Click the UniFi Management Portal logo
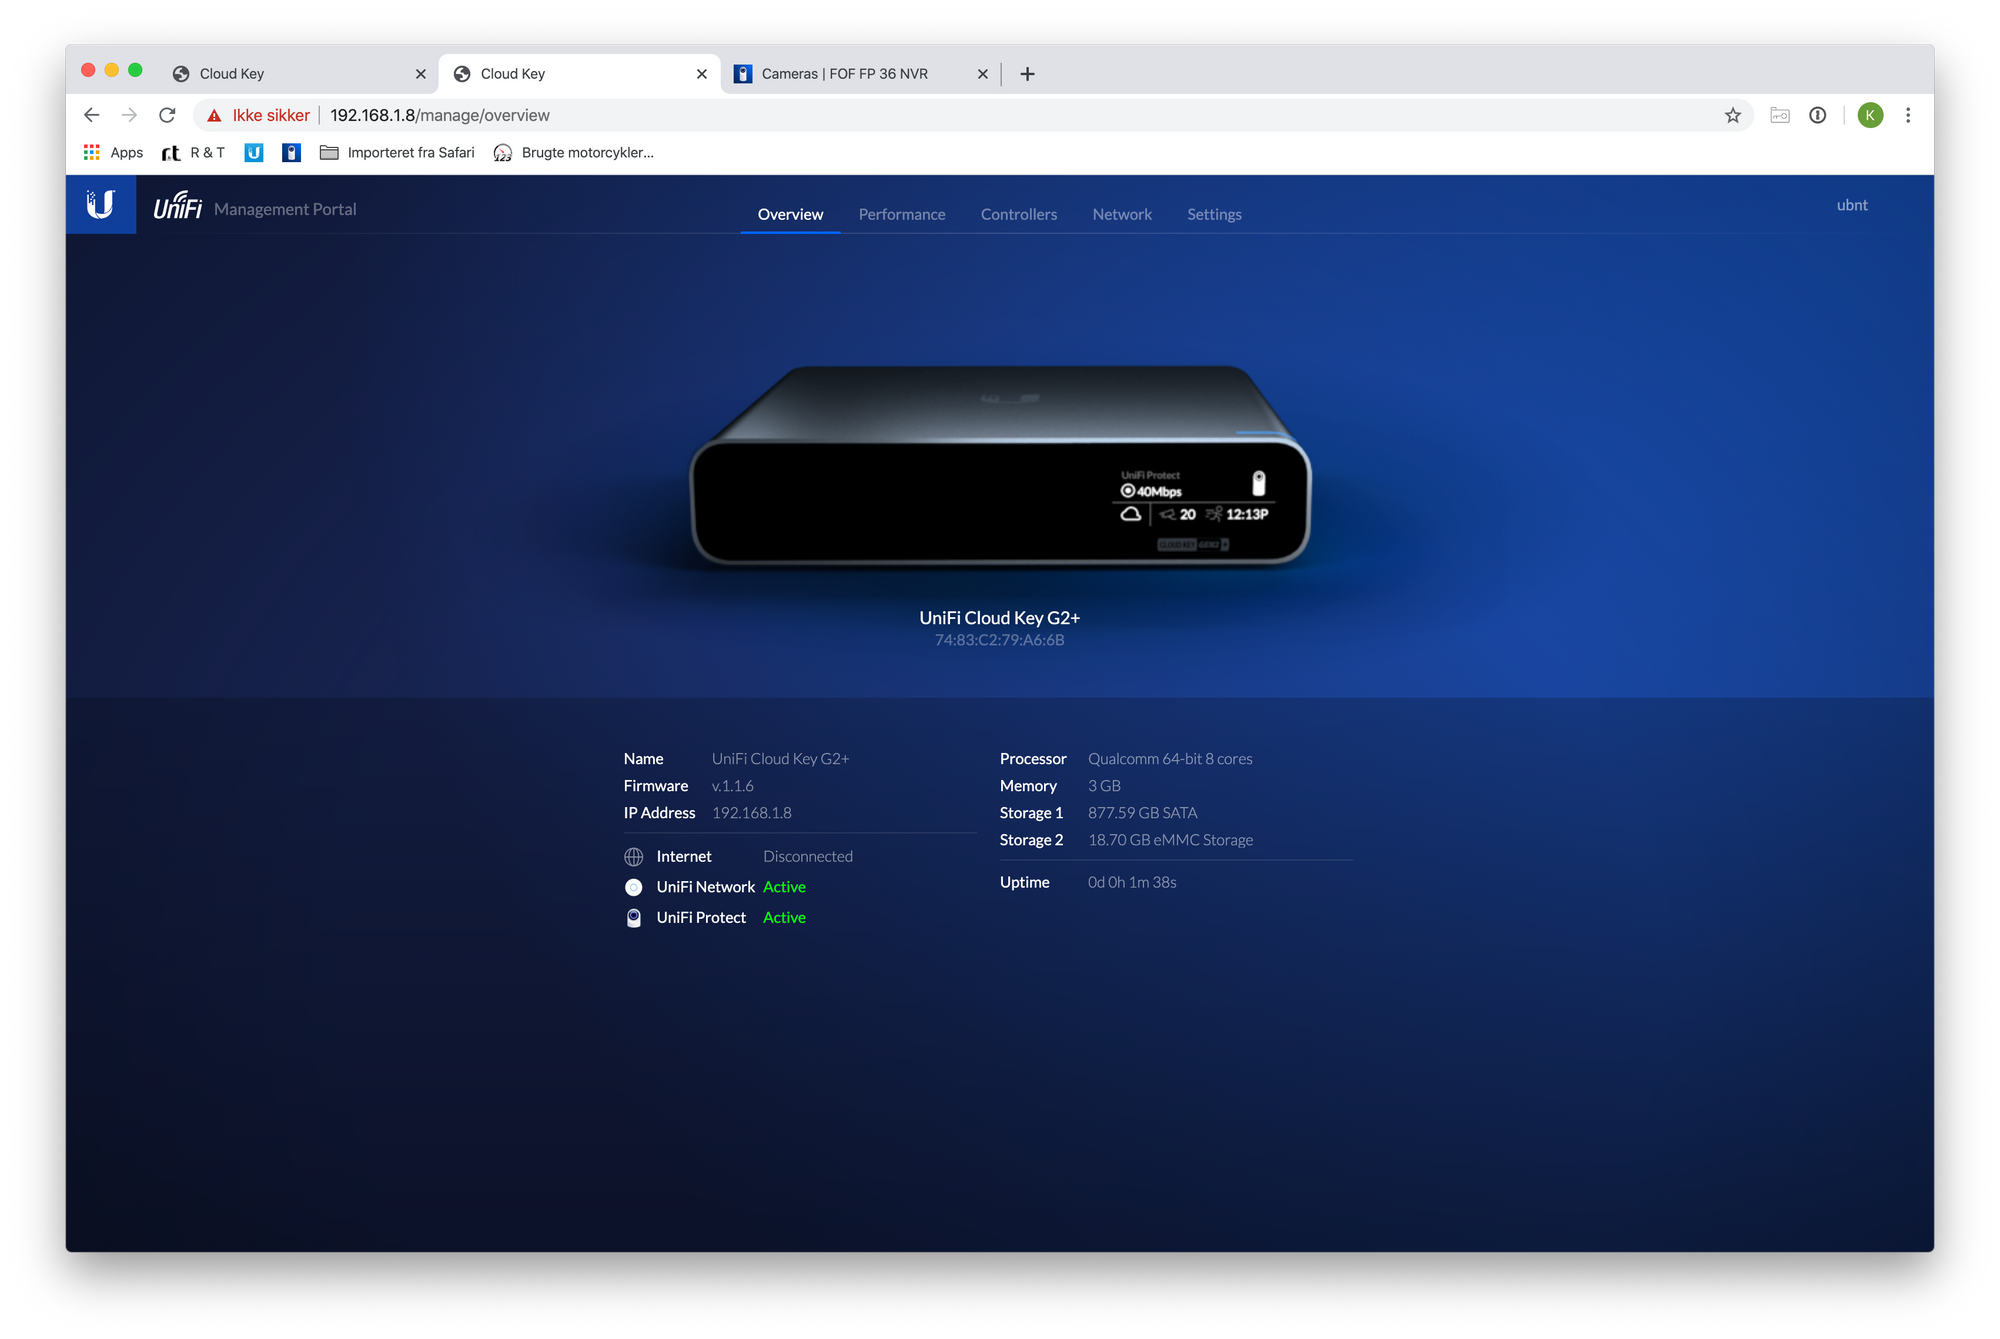Screen dimensions: 2000x1339 [255, 207]
